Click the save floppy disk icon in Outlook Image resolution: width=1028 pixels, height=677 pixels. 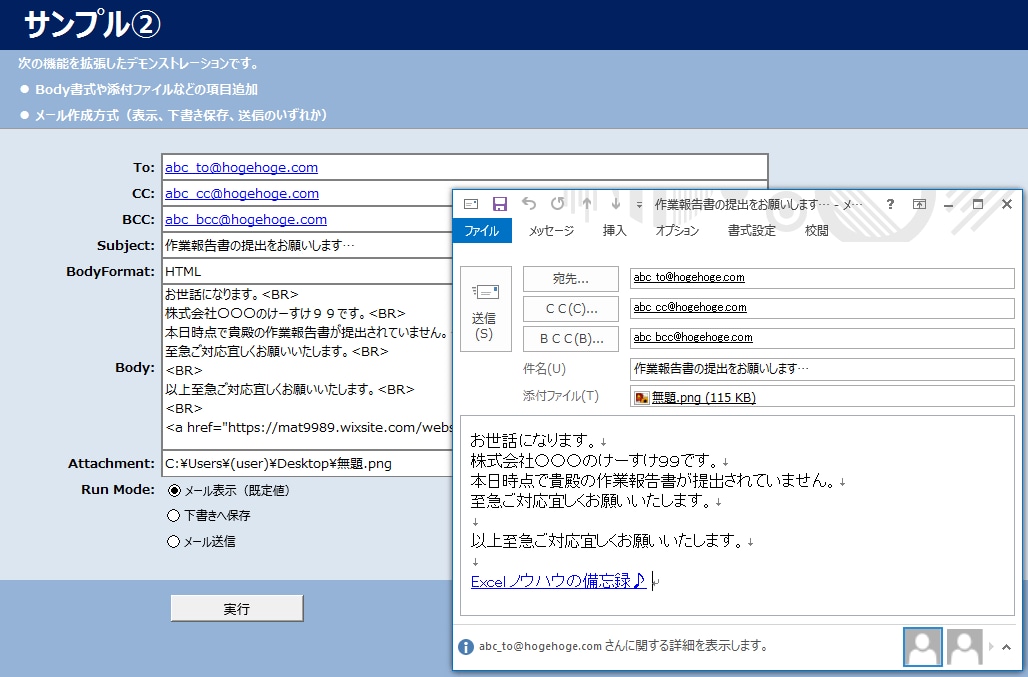point(500,204)
